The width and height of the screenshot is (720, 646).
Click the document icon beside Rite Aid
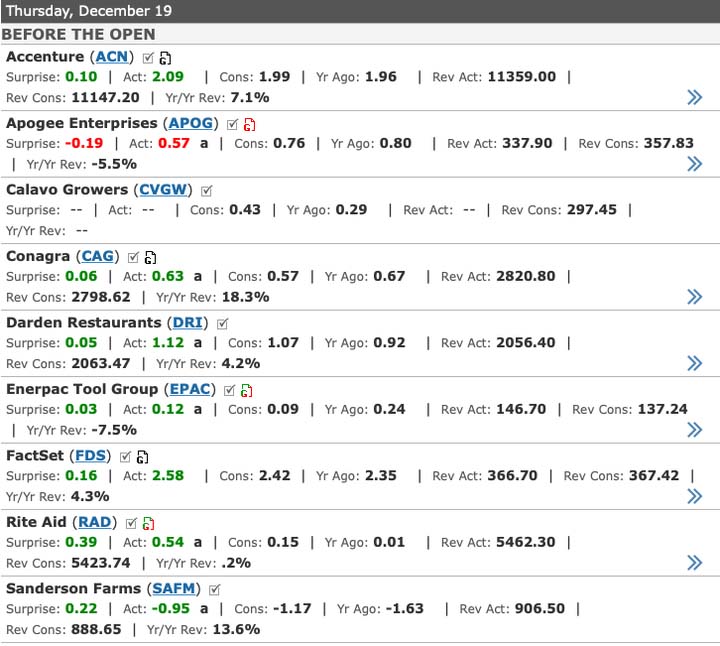pyautogui.click(x=147, y=523)
